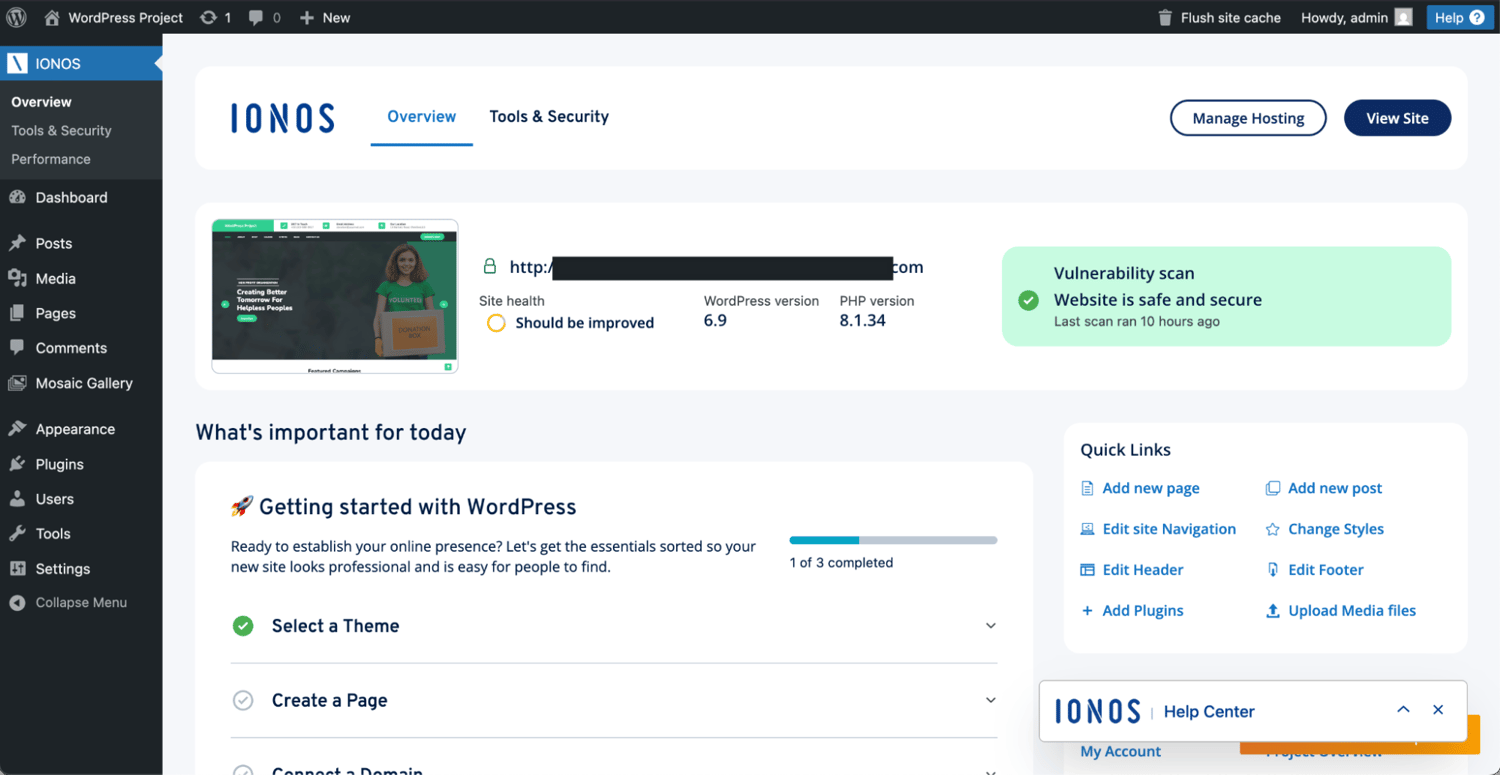Click the green check beside Select a Theme
This screenshot has height=775, width=1500.
pos(243,626)
